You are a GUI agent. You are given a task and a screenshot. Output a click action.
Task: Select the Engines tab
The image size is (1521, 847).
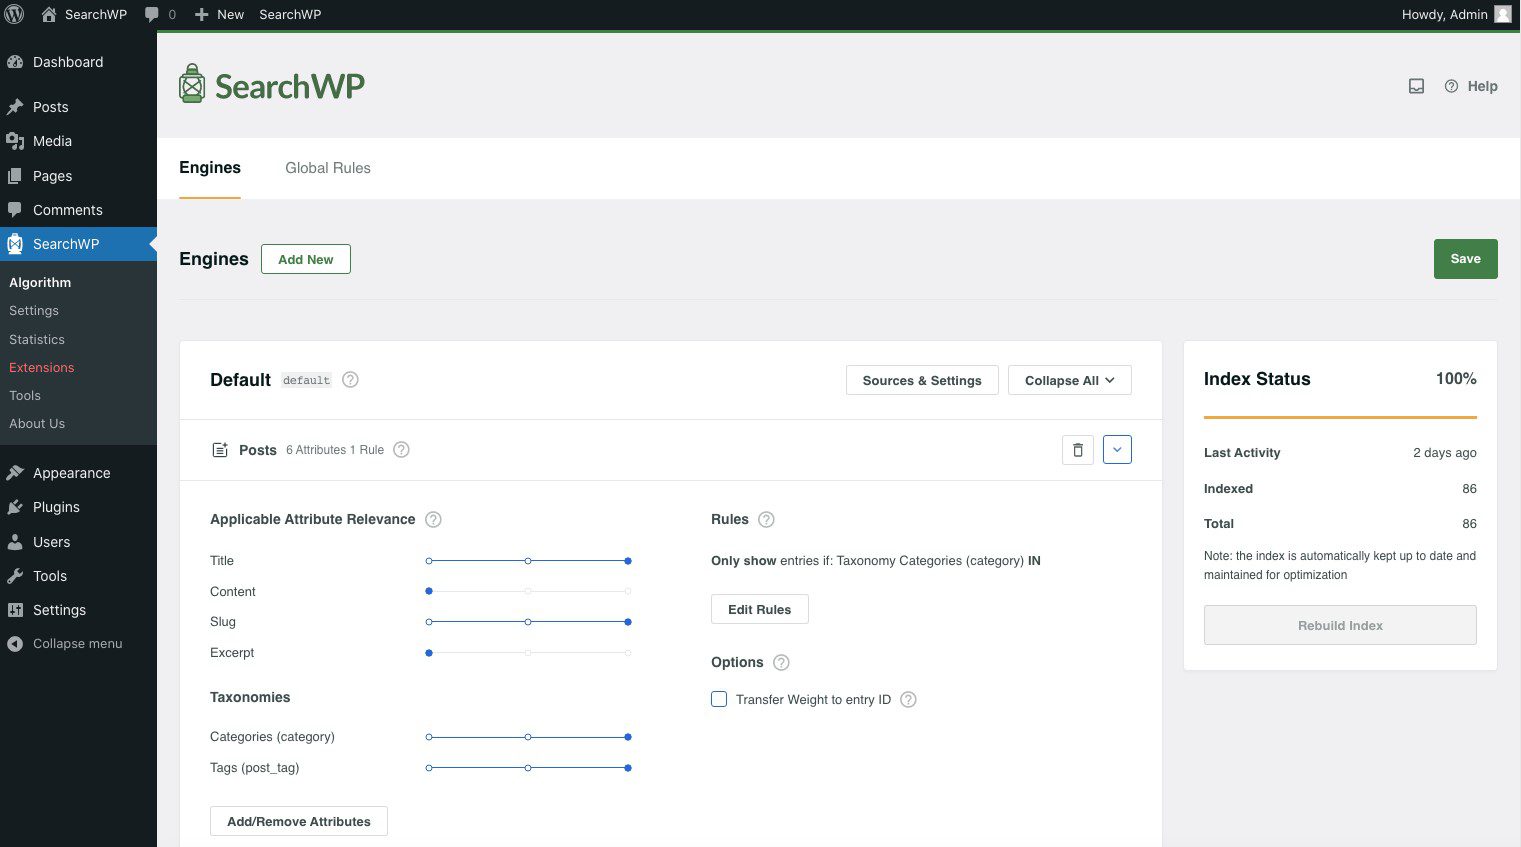coord(210,168)
